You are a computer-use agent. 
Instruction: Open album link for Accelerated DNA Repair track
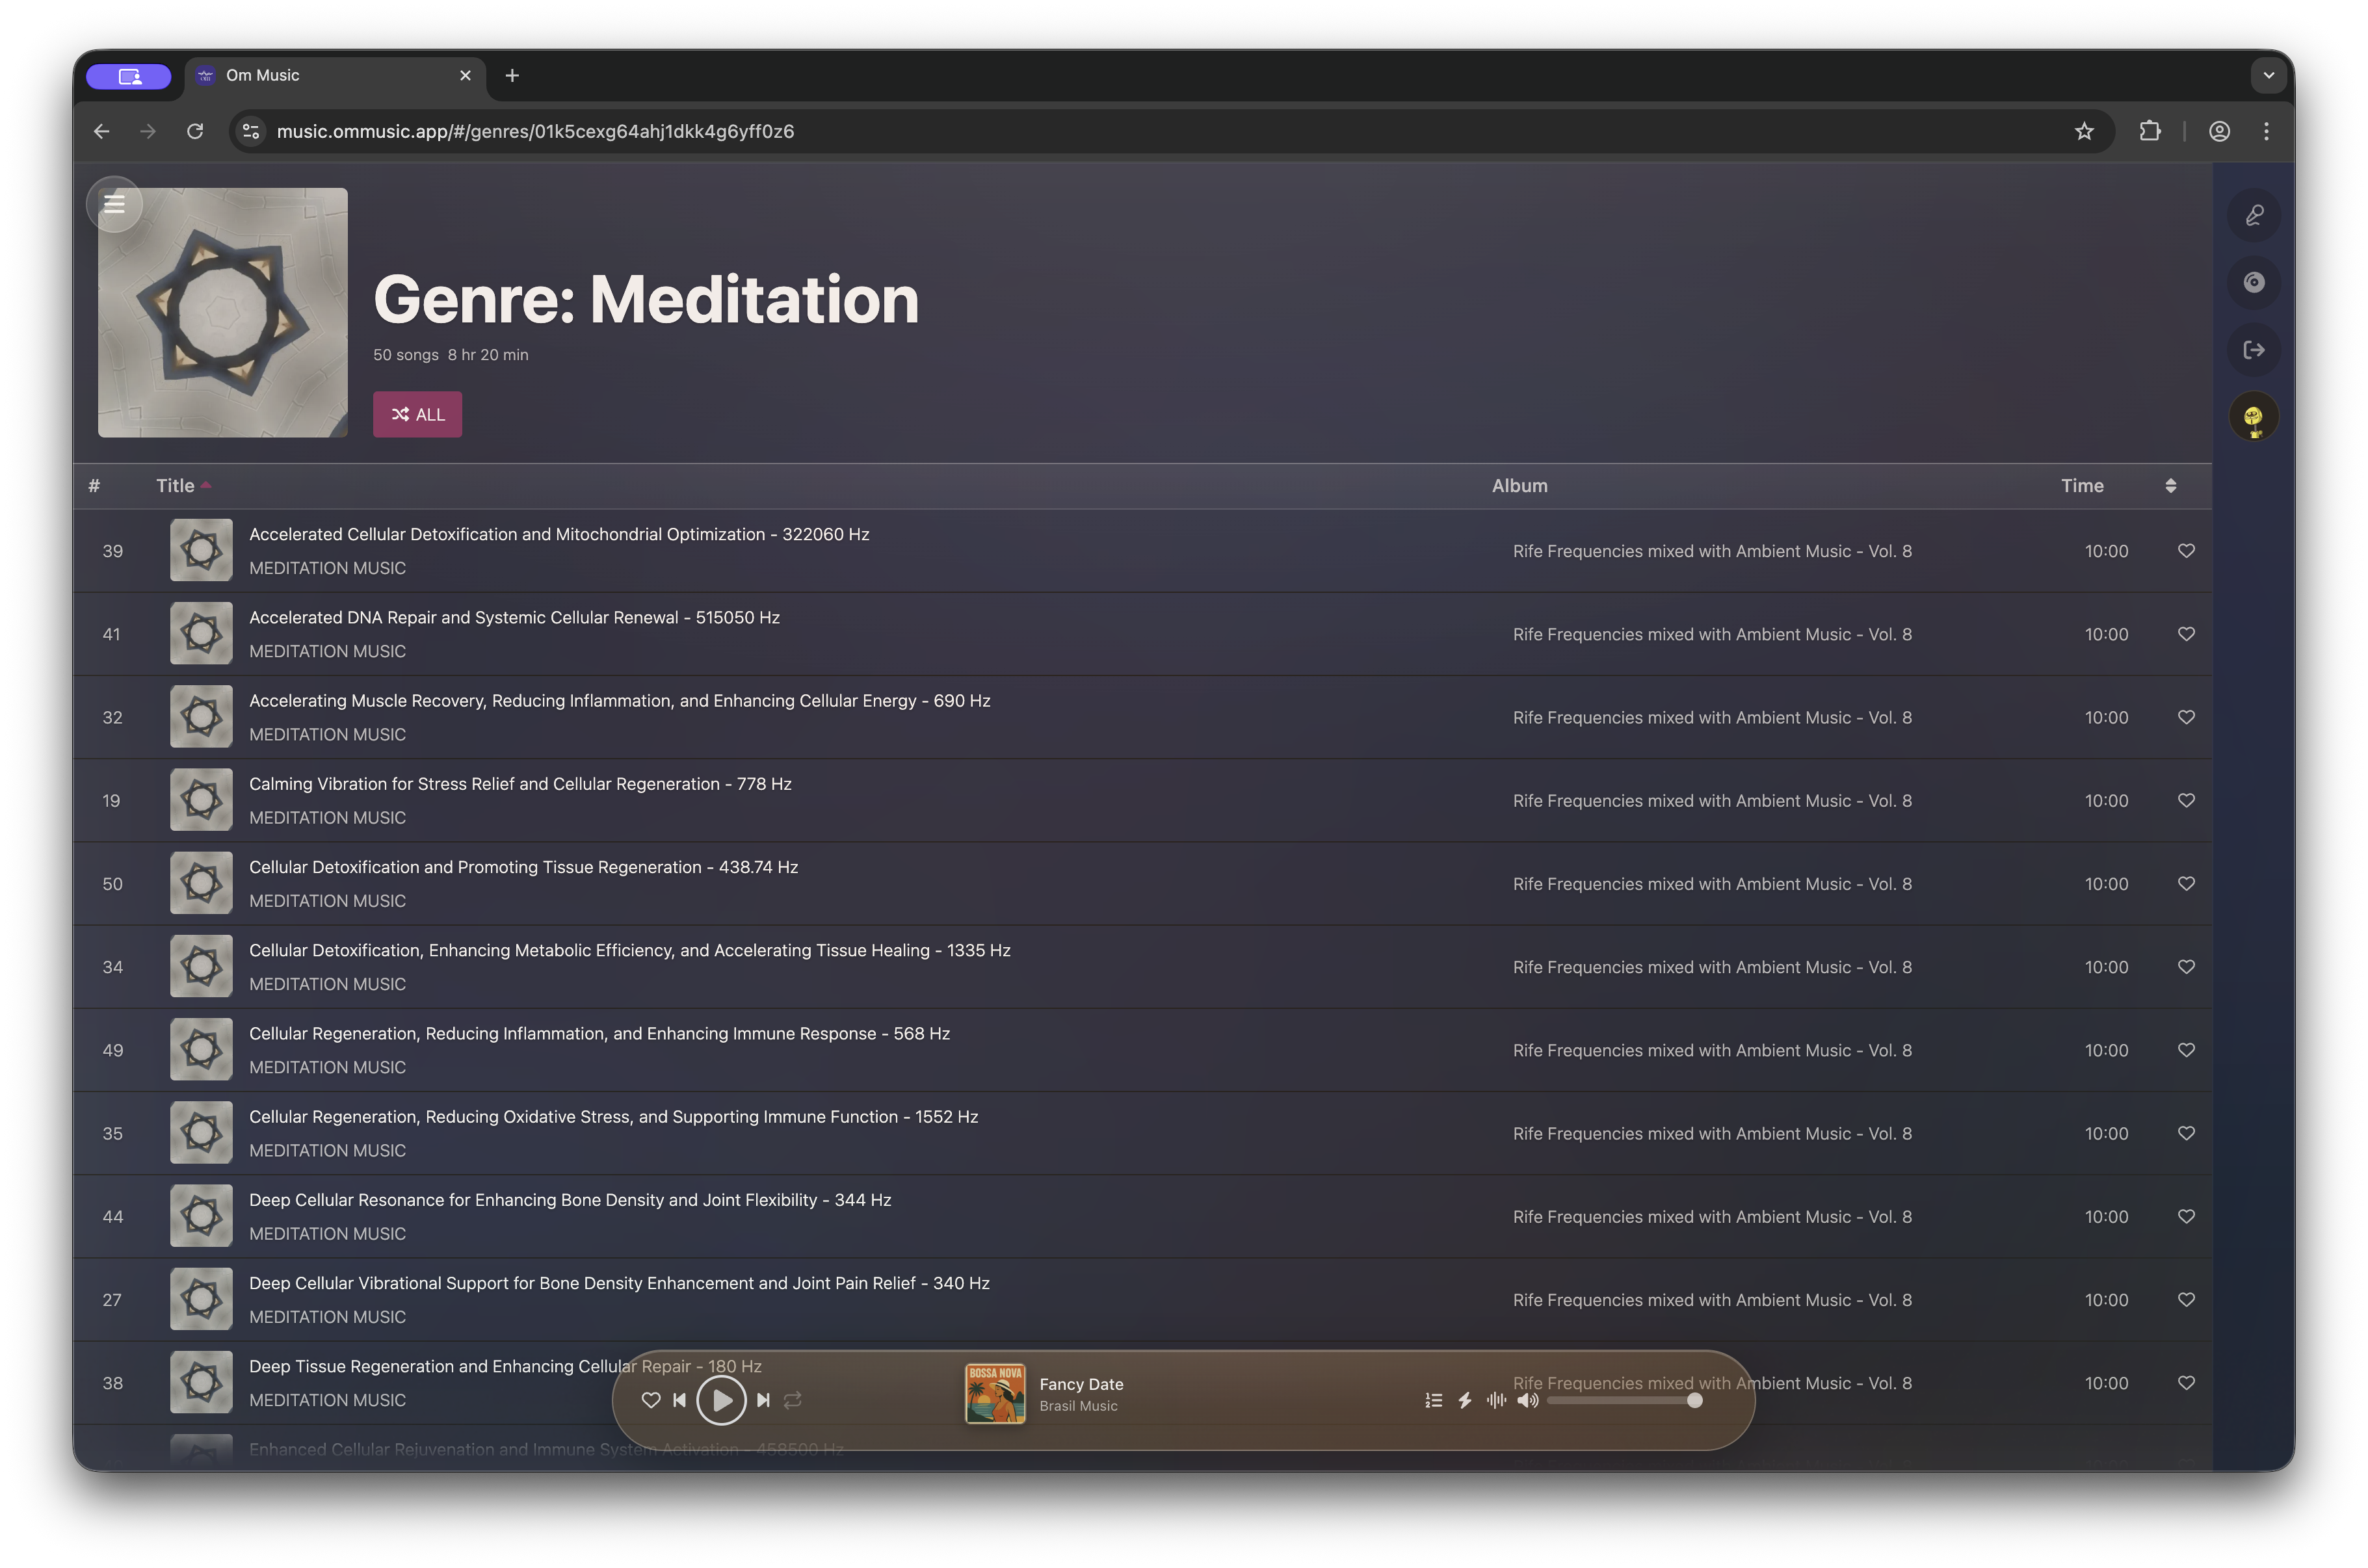click(x=1711, y=634)
